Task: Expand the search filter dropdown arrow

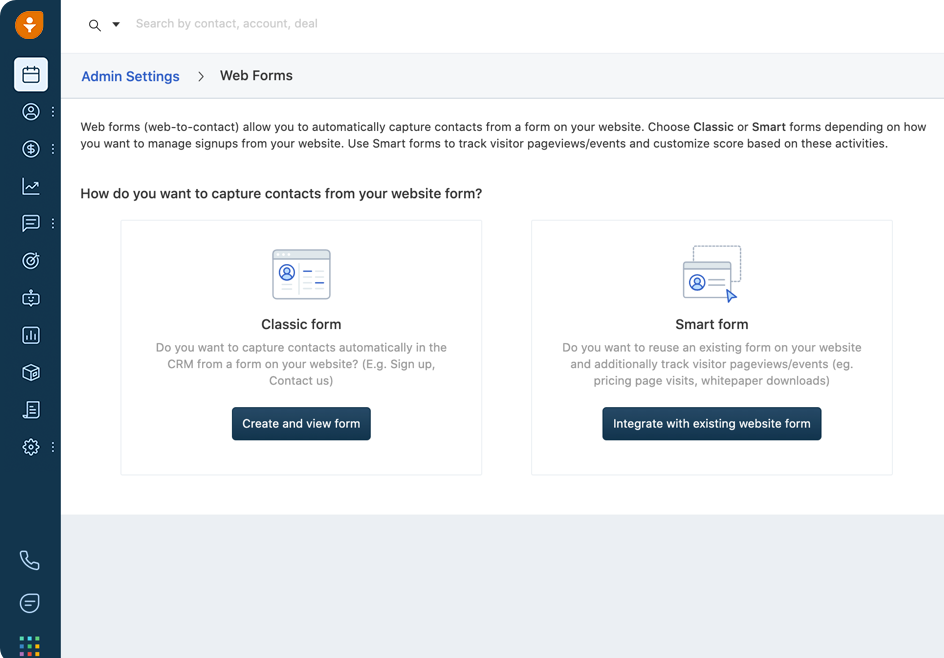Action: 116,24
